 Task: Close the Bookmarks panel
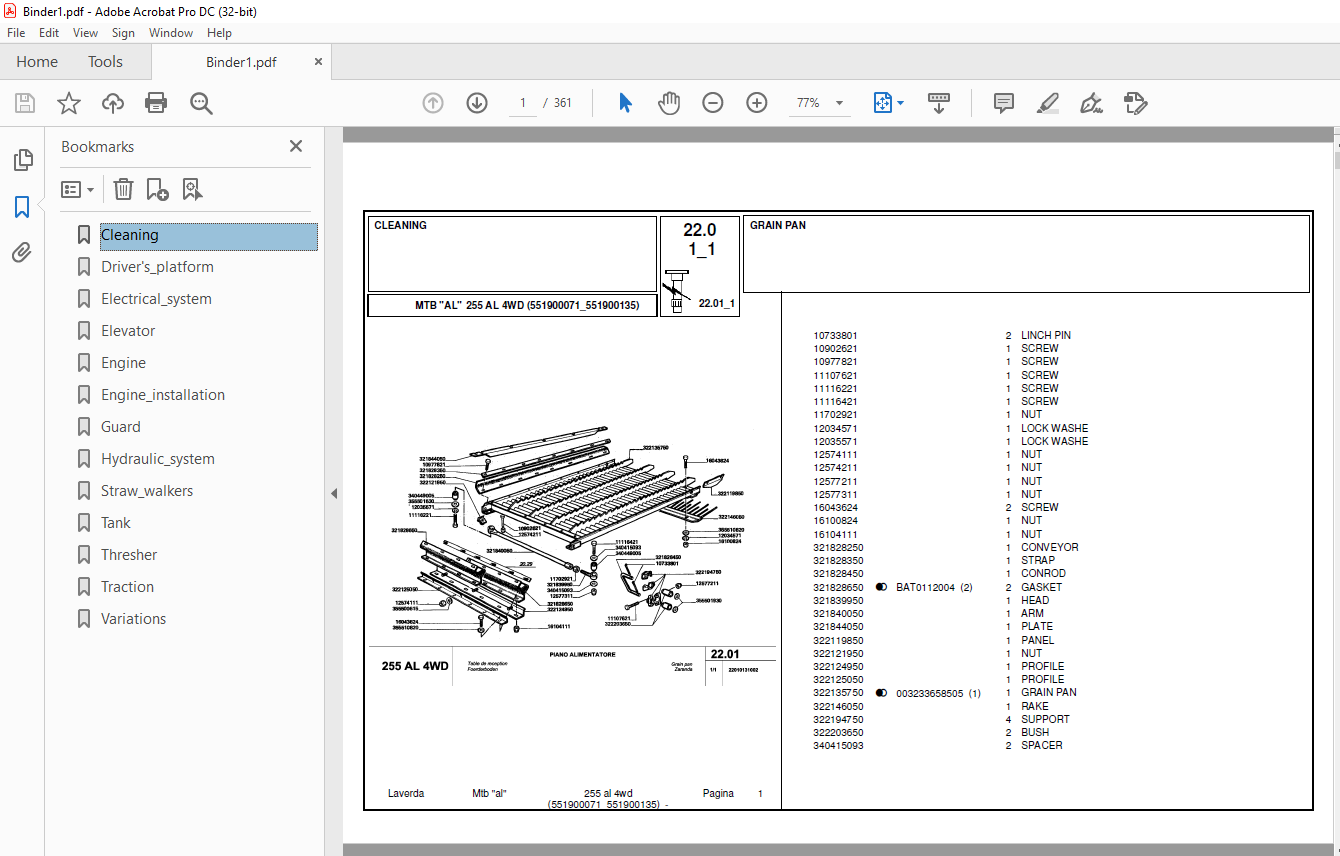coord(296,146)
